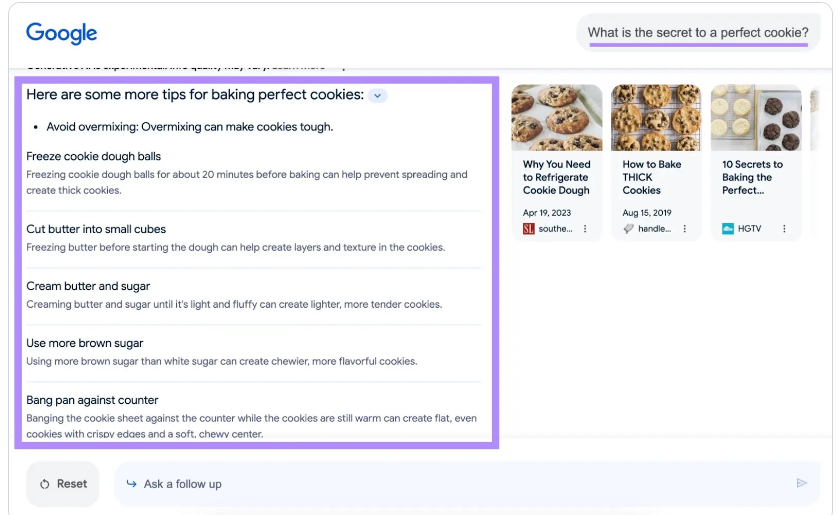
Task: Click the search query box at top
Action: (697, 33)
